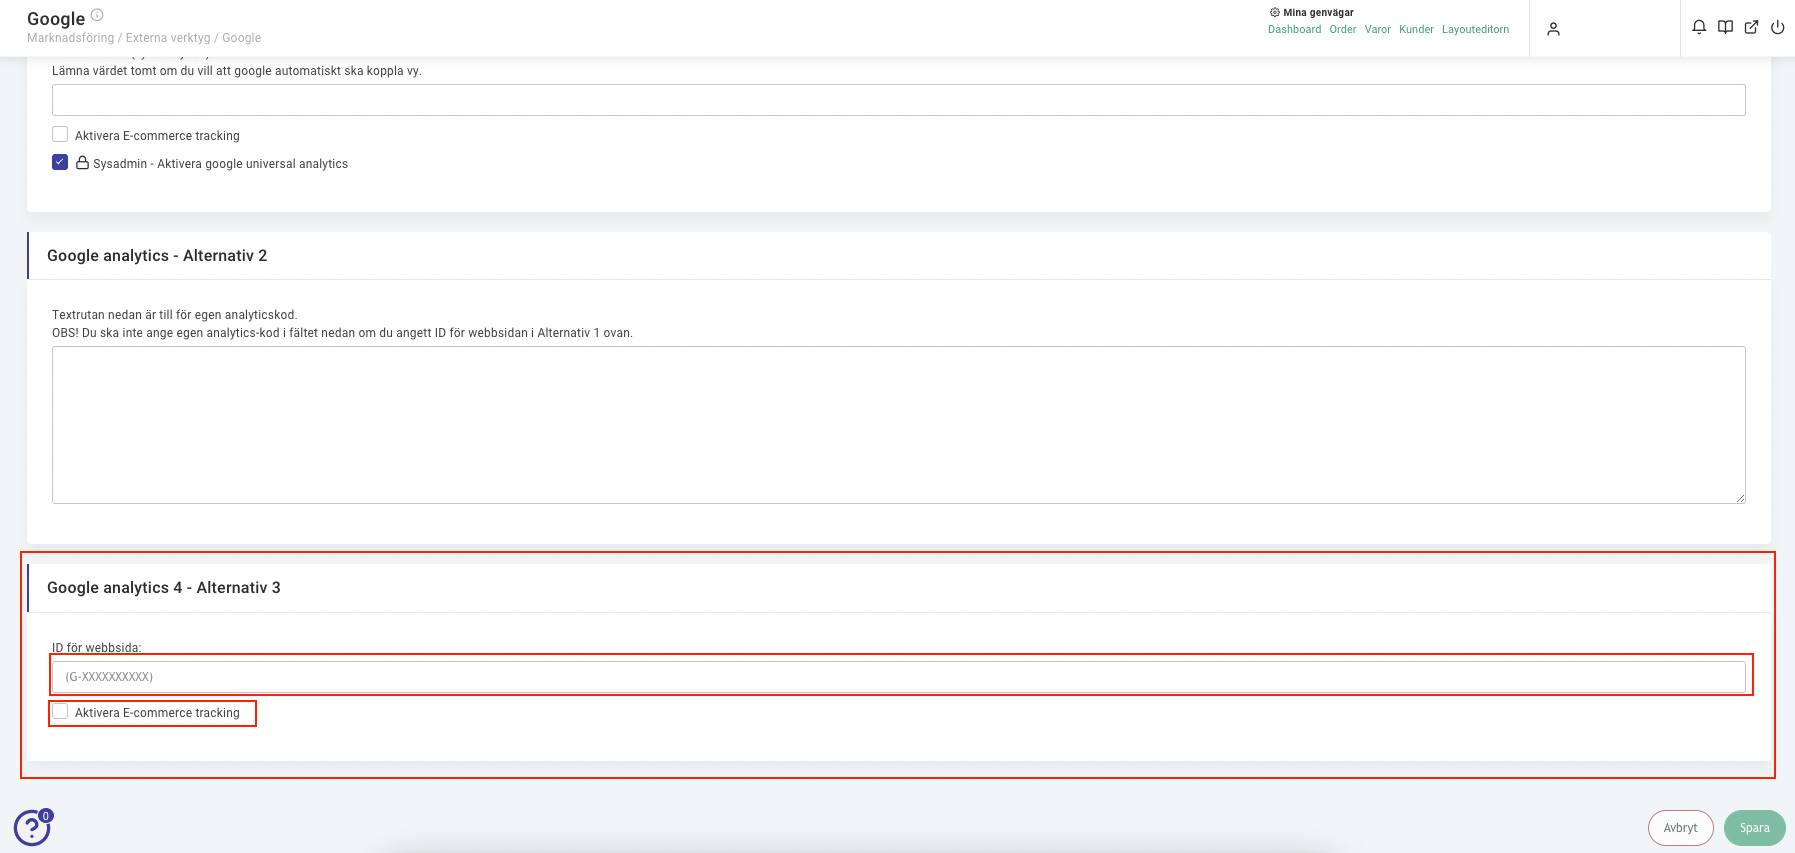Image resolution: width=1795 pixels, height=853 pixels.
Task: Open the external site link icon
Action: [1751, 27]
